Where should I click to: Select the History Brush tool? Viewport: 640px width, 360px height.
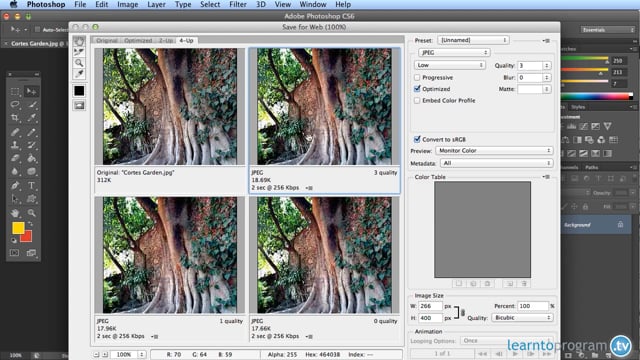click(x=31, y=145)
